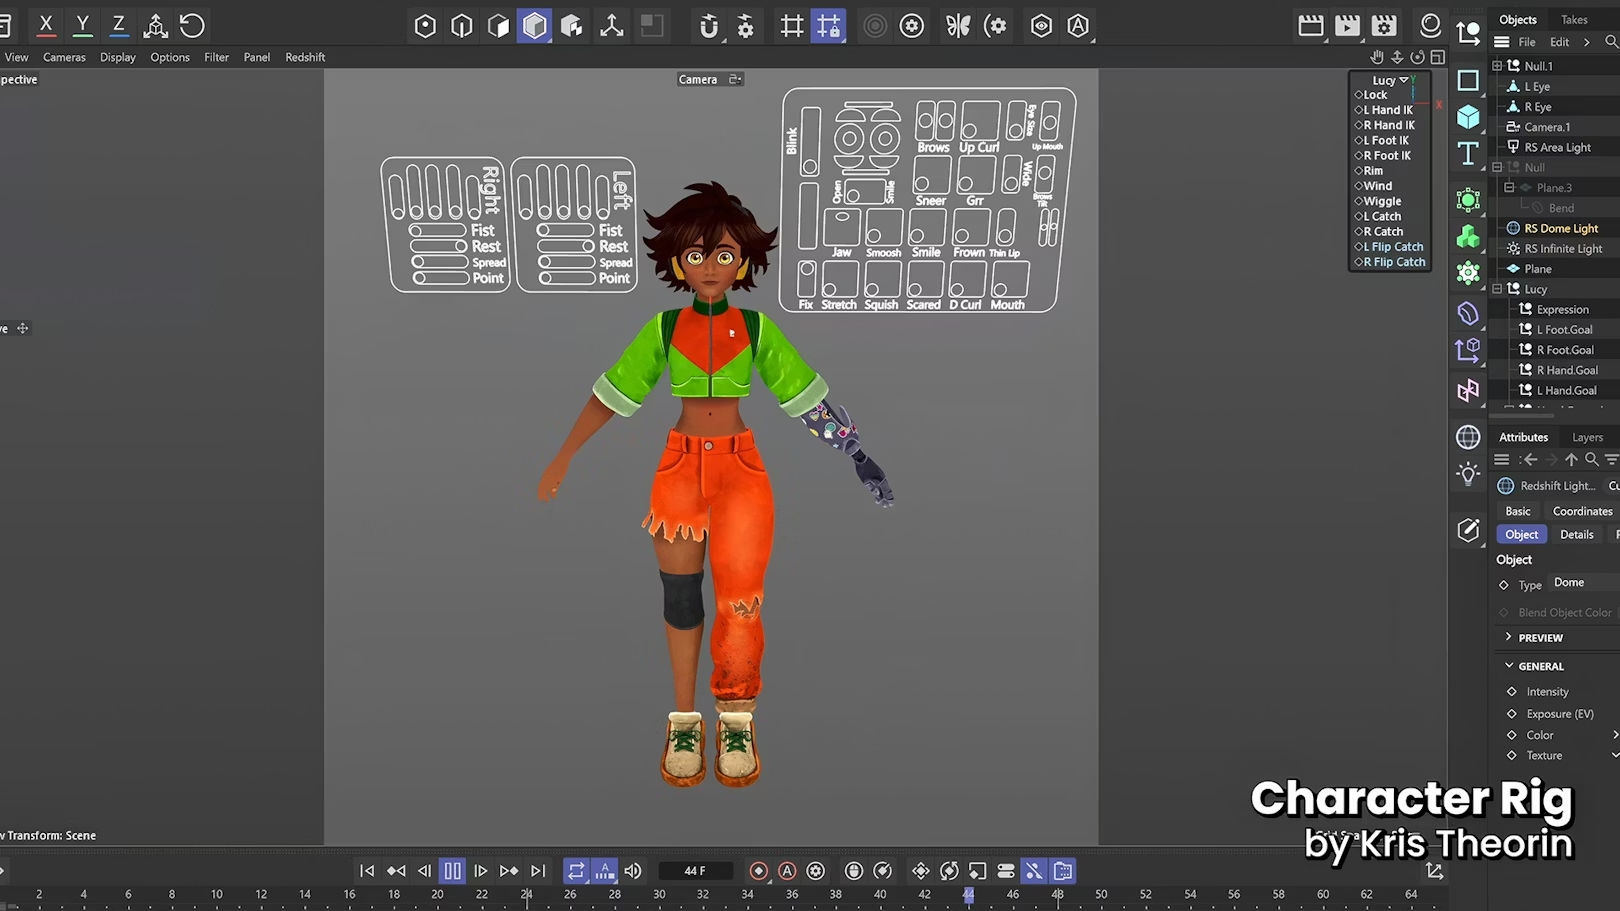
Task: Switch to the Takes tab
Action: tap(1574, 20)
